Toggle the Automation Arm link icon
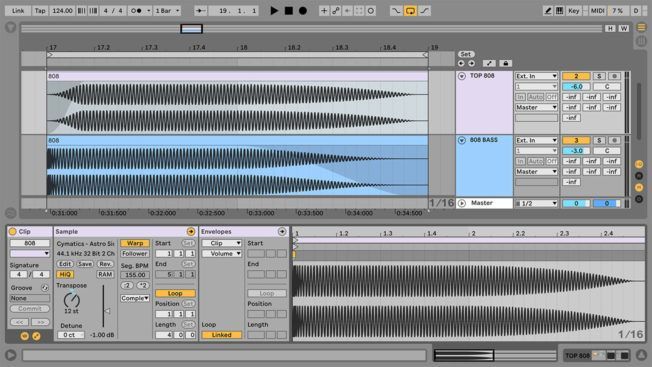 pos(336,11)
